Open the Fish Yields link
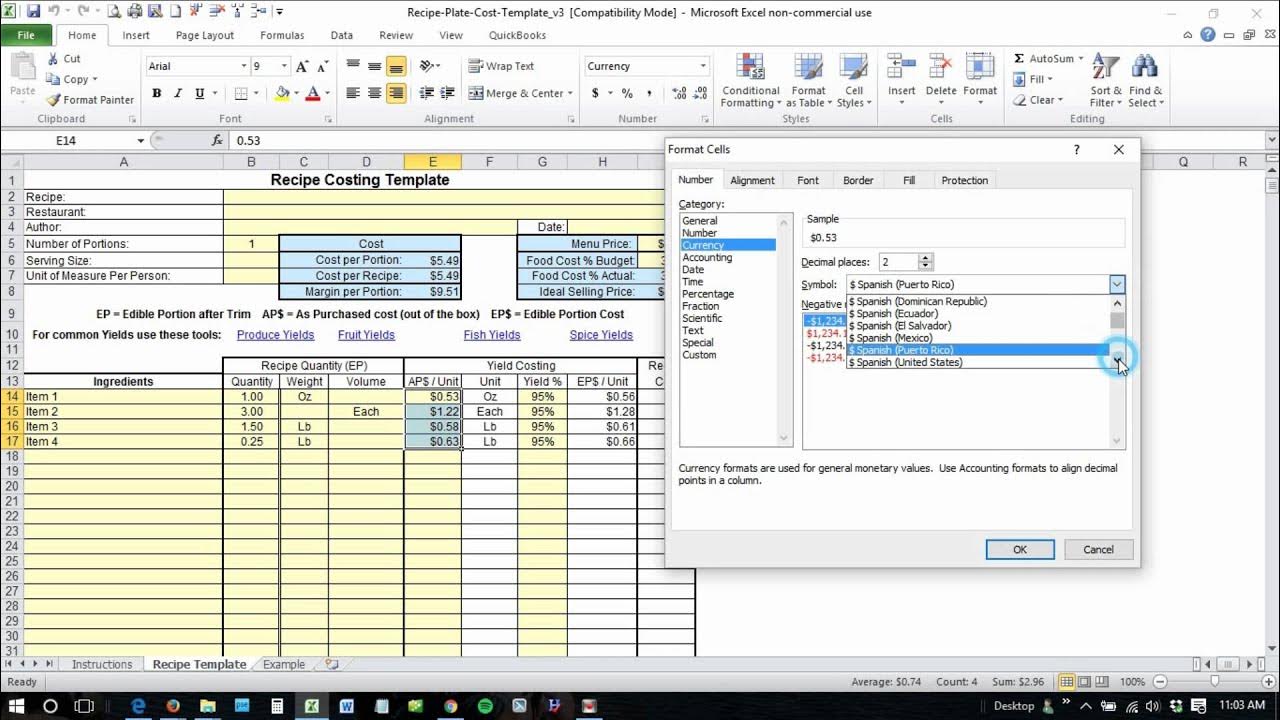 pyautogui.click(x=492, y=335)
